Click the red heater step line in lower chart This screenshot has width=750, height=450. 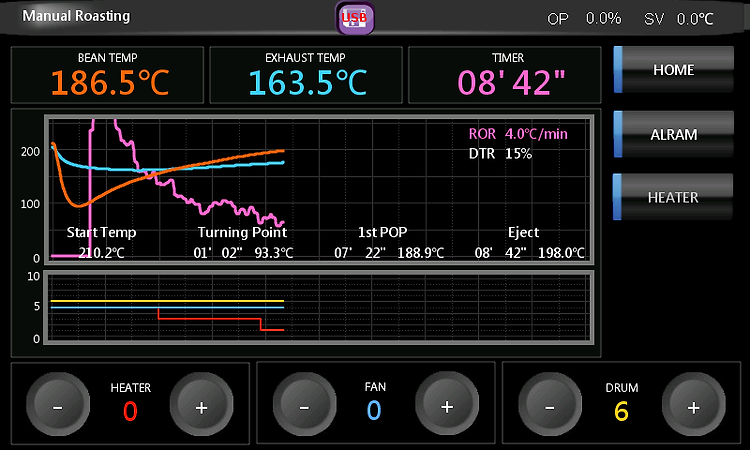[210, 318]
